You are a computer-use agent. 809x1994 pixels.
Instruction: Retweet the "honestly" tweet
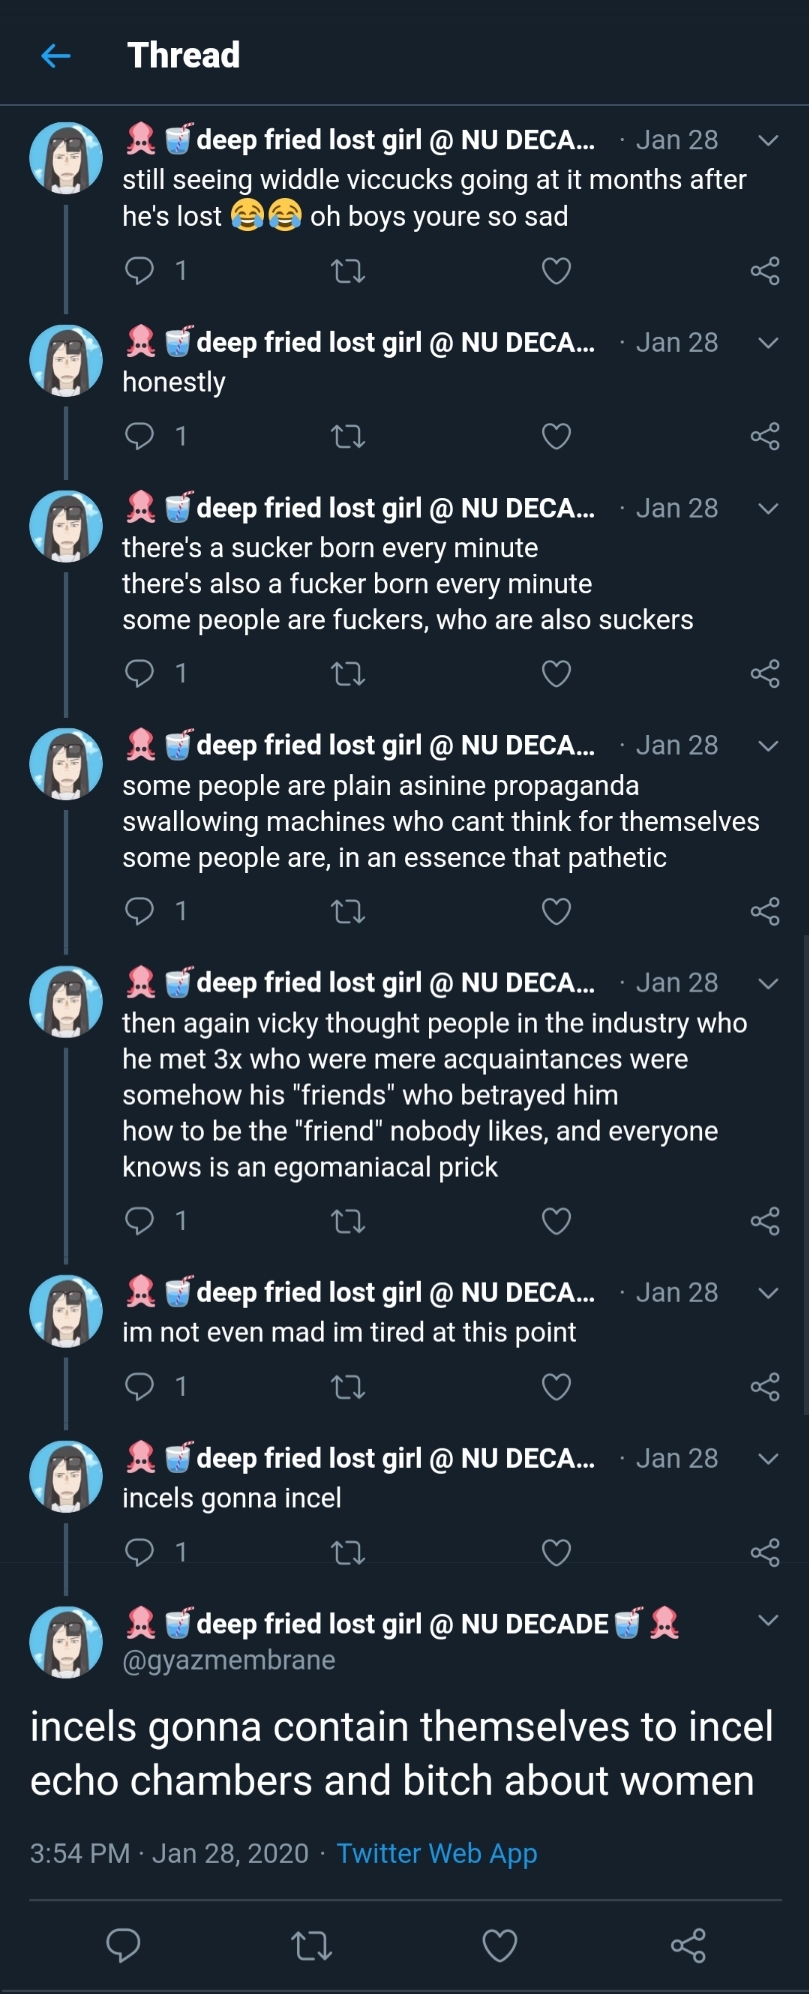tap(348, 436)
